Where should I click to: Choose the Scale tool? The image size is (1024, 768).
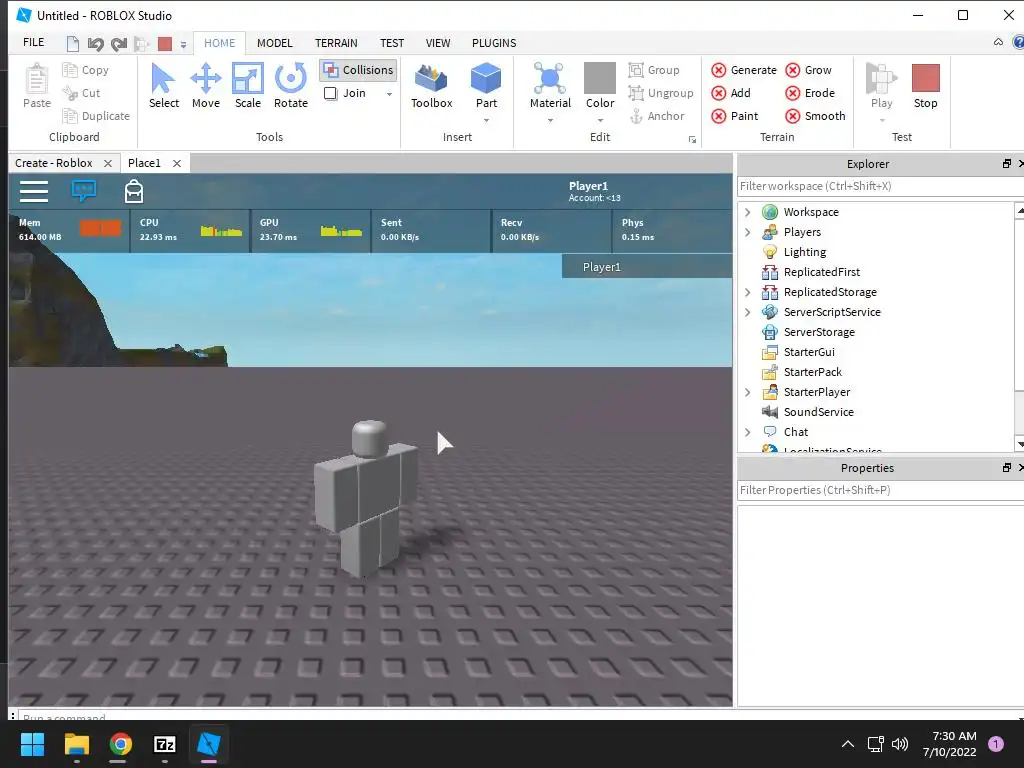(x=248, y=86)
